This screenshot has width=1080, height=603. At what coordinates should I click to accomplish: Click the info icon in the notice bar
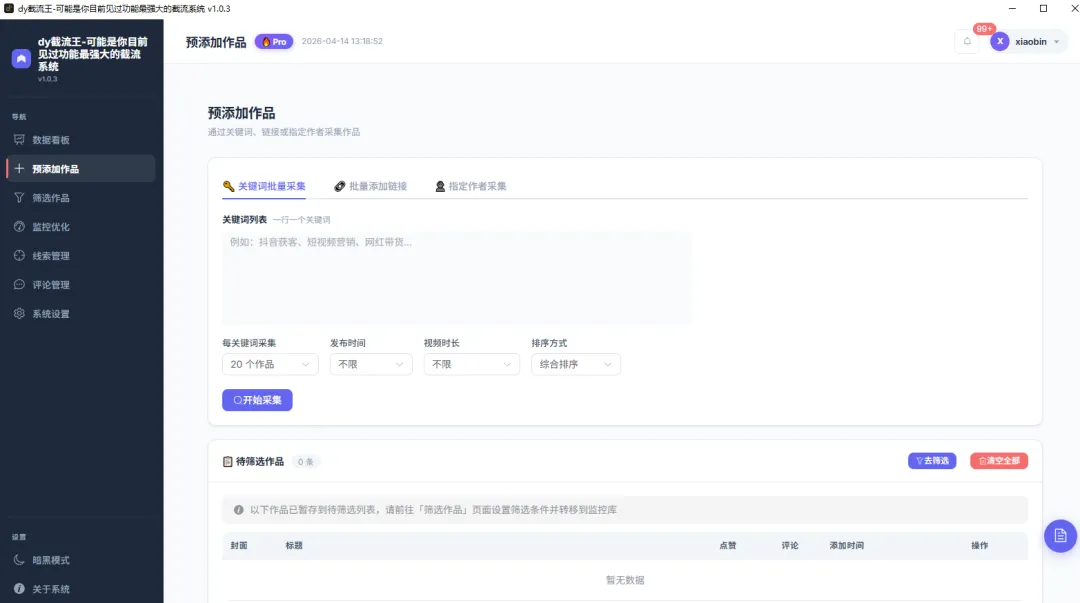click(238, 510)
